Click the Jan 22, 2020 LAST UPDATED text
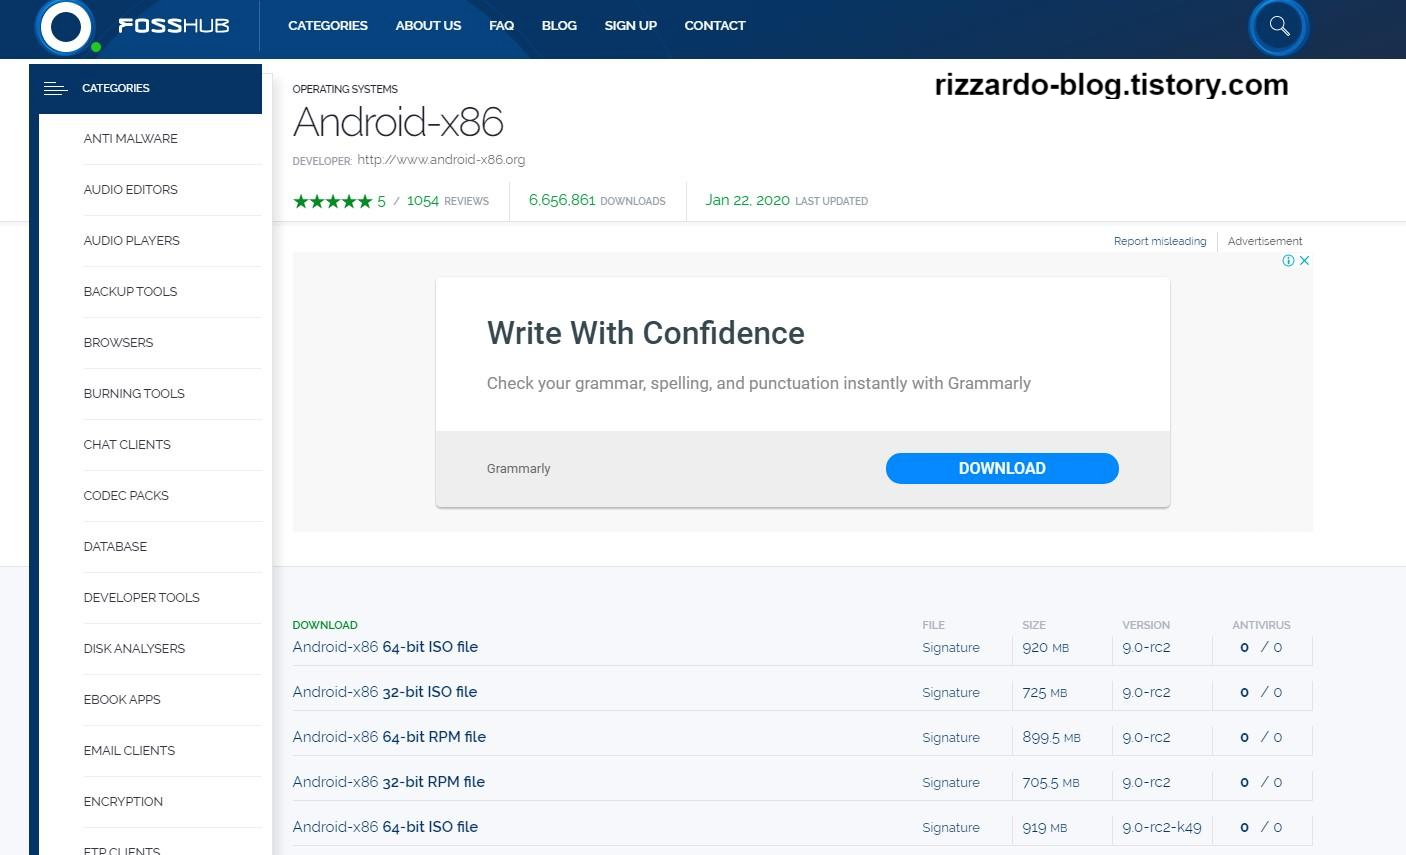1406x855 pixels. point(787,201)
